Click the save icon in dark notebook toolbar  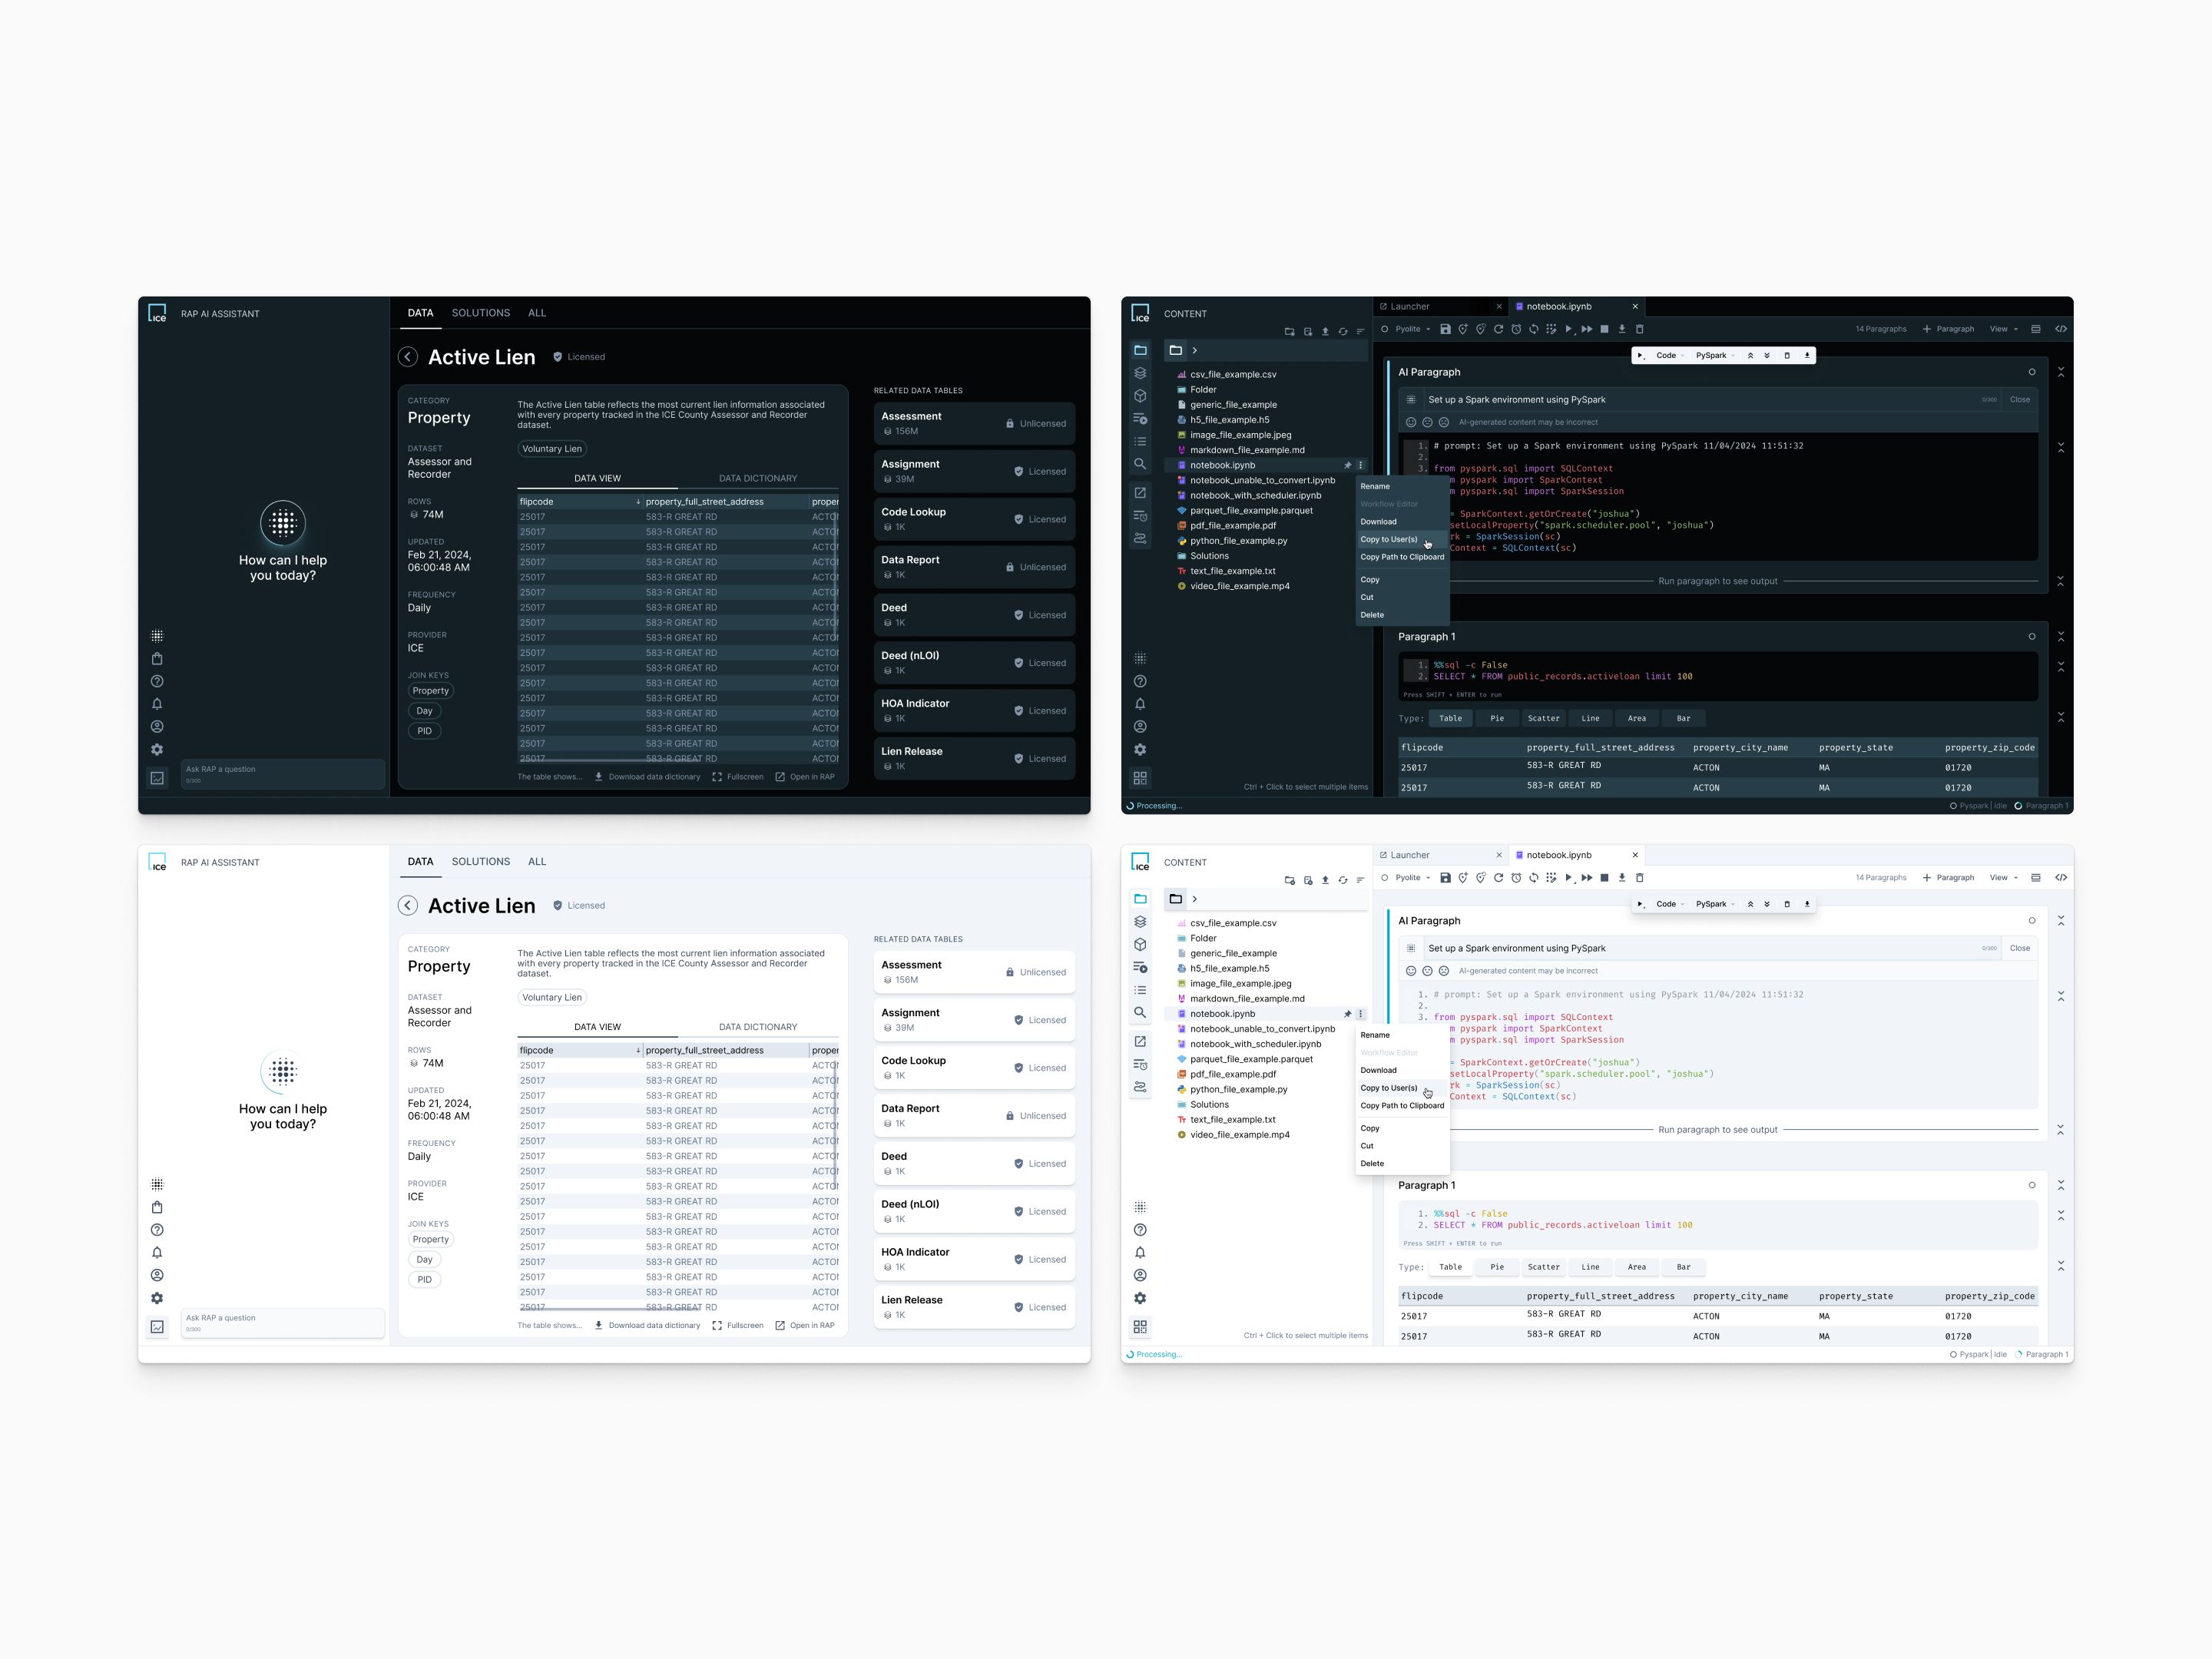pyautogui.click(x=1445, y=329)
